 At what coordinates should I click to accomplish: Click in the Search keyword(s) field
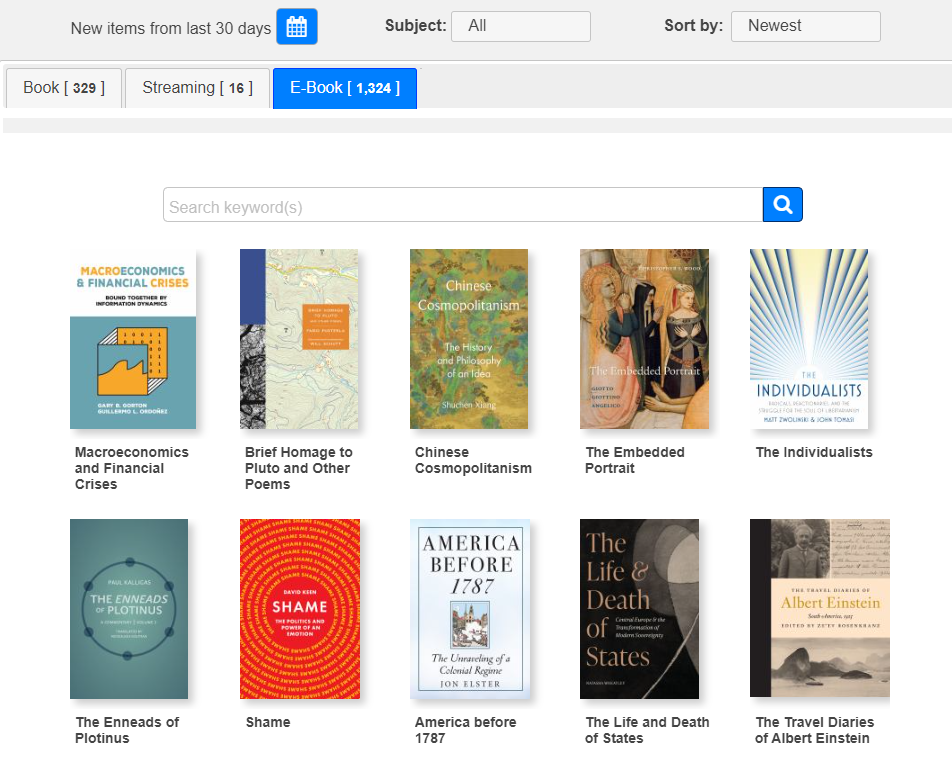pyautogui.click(x=462, y=206)
